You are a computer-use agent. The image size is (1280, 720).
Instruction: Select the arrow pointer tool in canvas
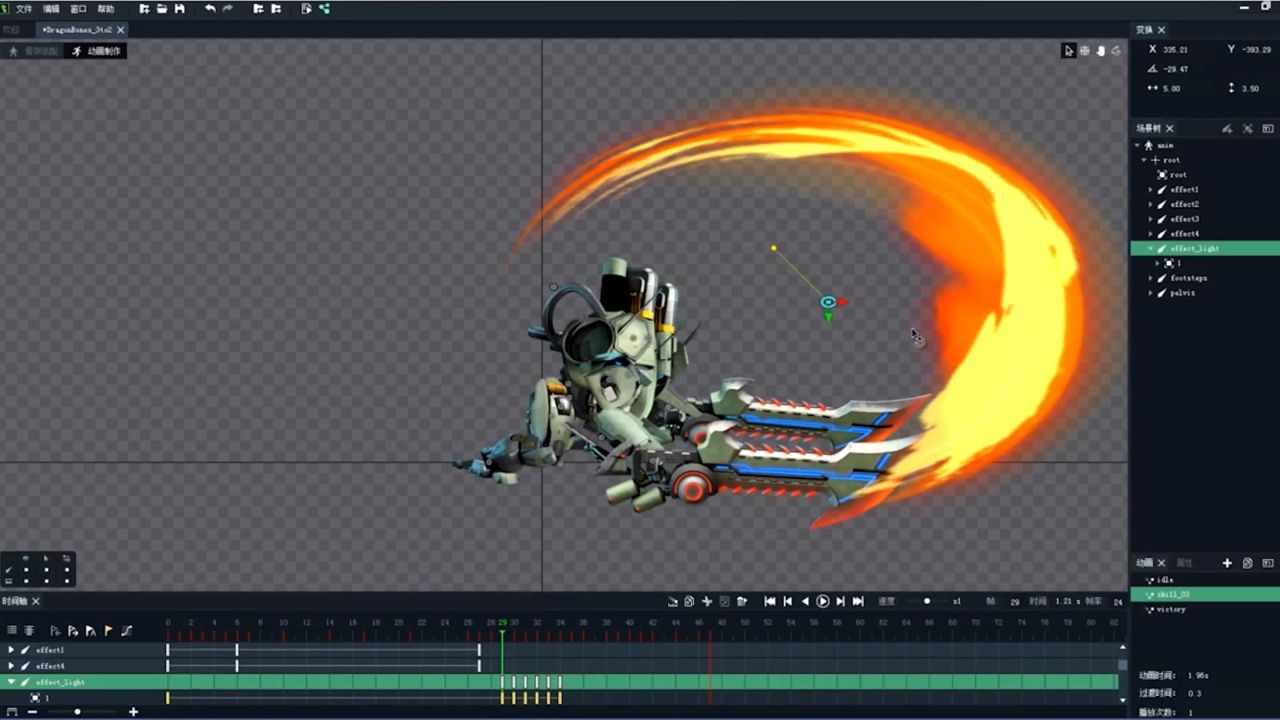pos(1068,51)
